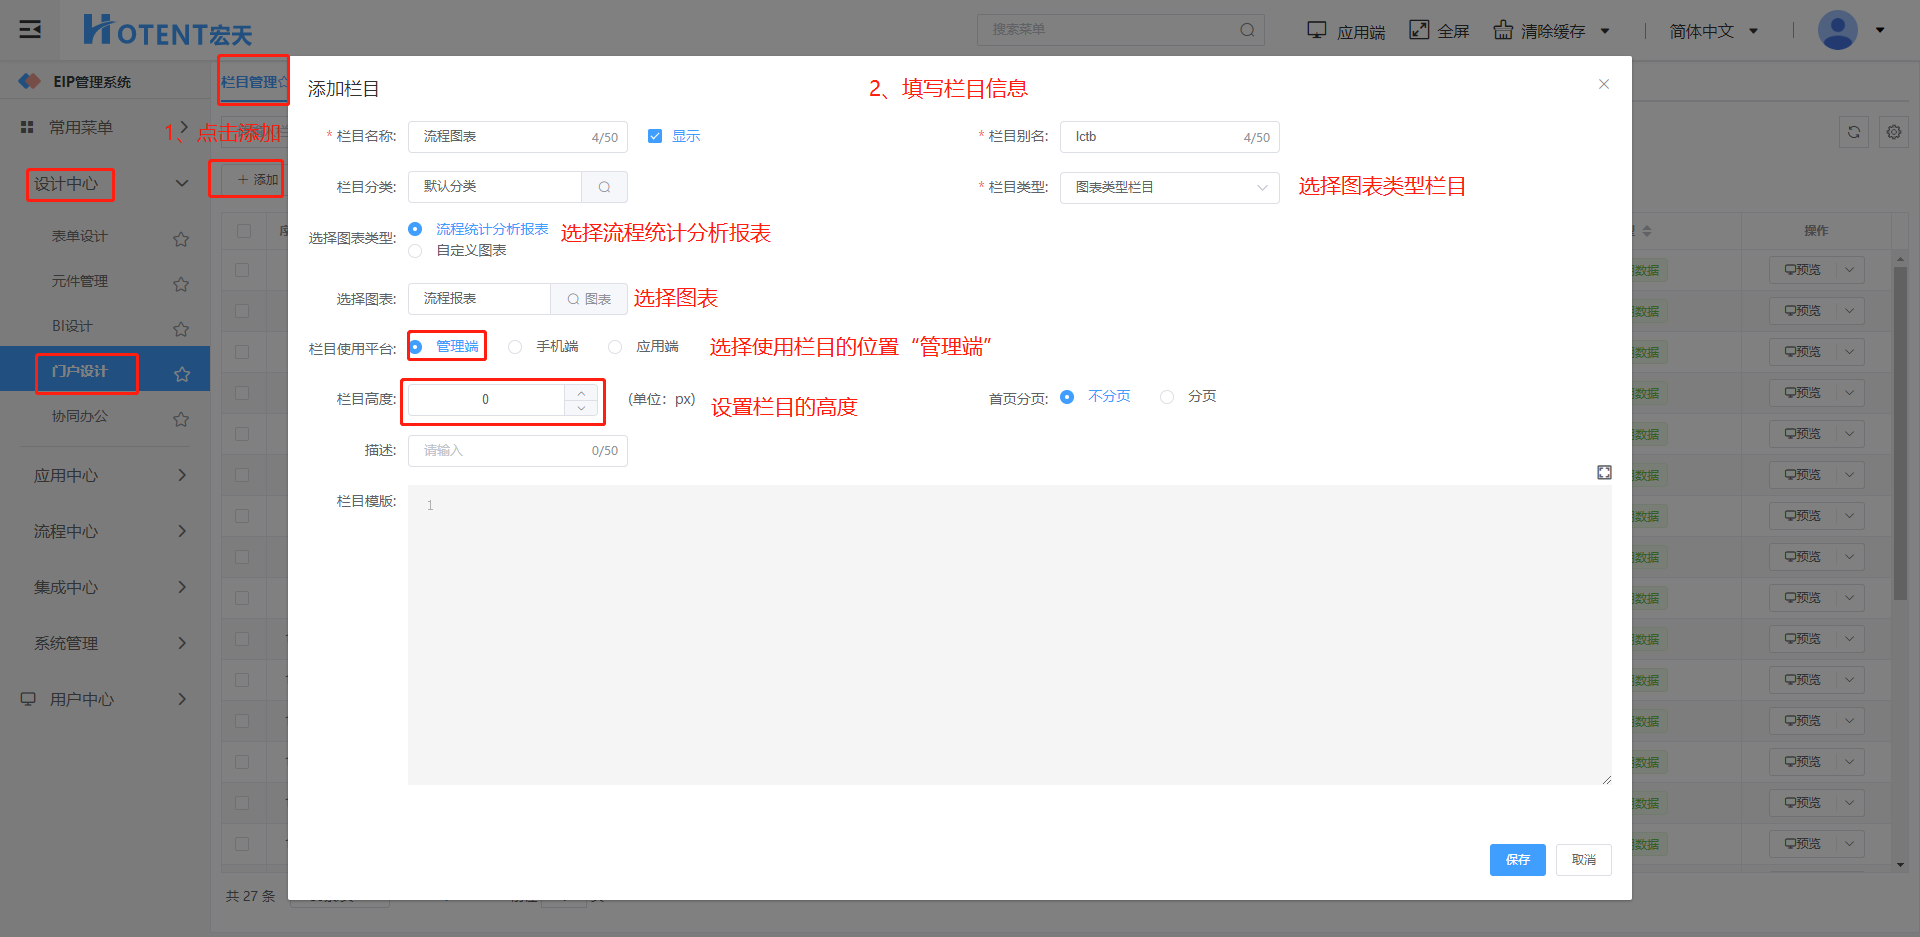Expand the 用户中心 menu group
This screenshot has height=937, width=1920.
click(x=181, y=699)
